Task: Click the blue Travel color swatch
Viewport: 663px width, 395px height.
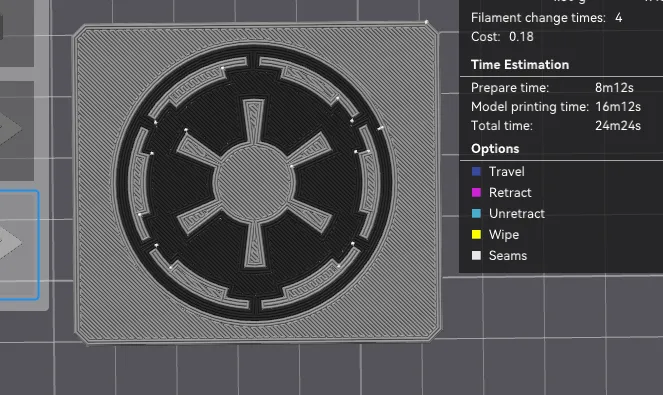Action: coord(476,171)
